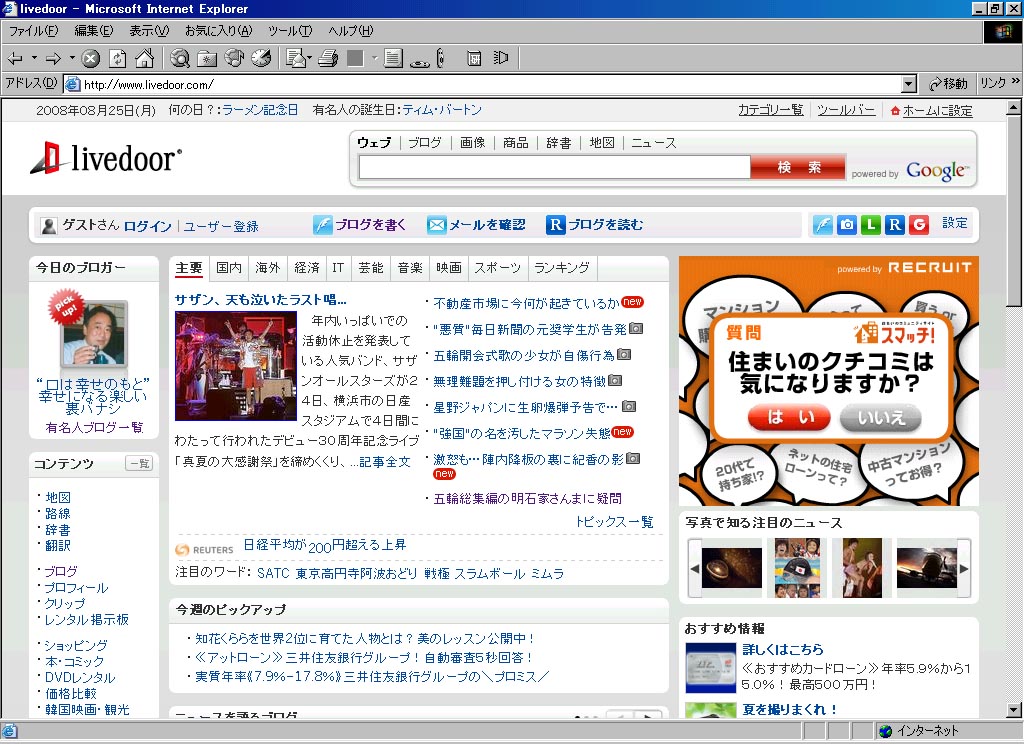Screen dimensions: 1024x744
Task: Click the Google logo next to search
Action: (938, 171)
